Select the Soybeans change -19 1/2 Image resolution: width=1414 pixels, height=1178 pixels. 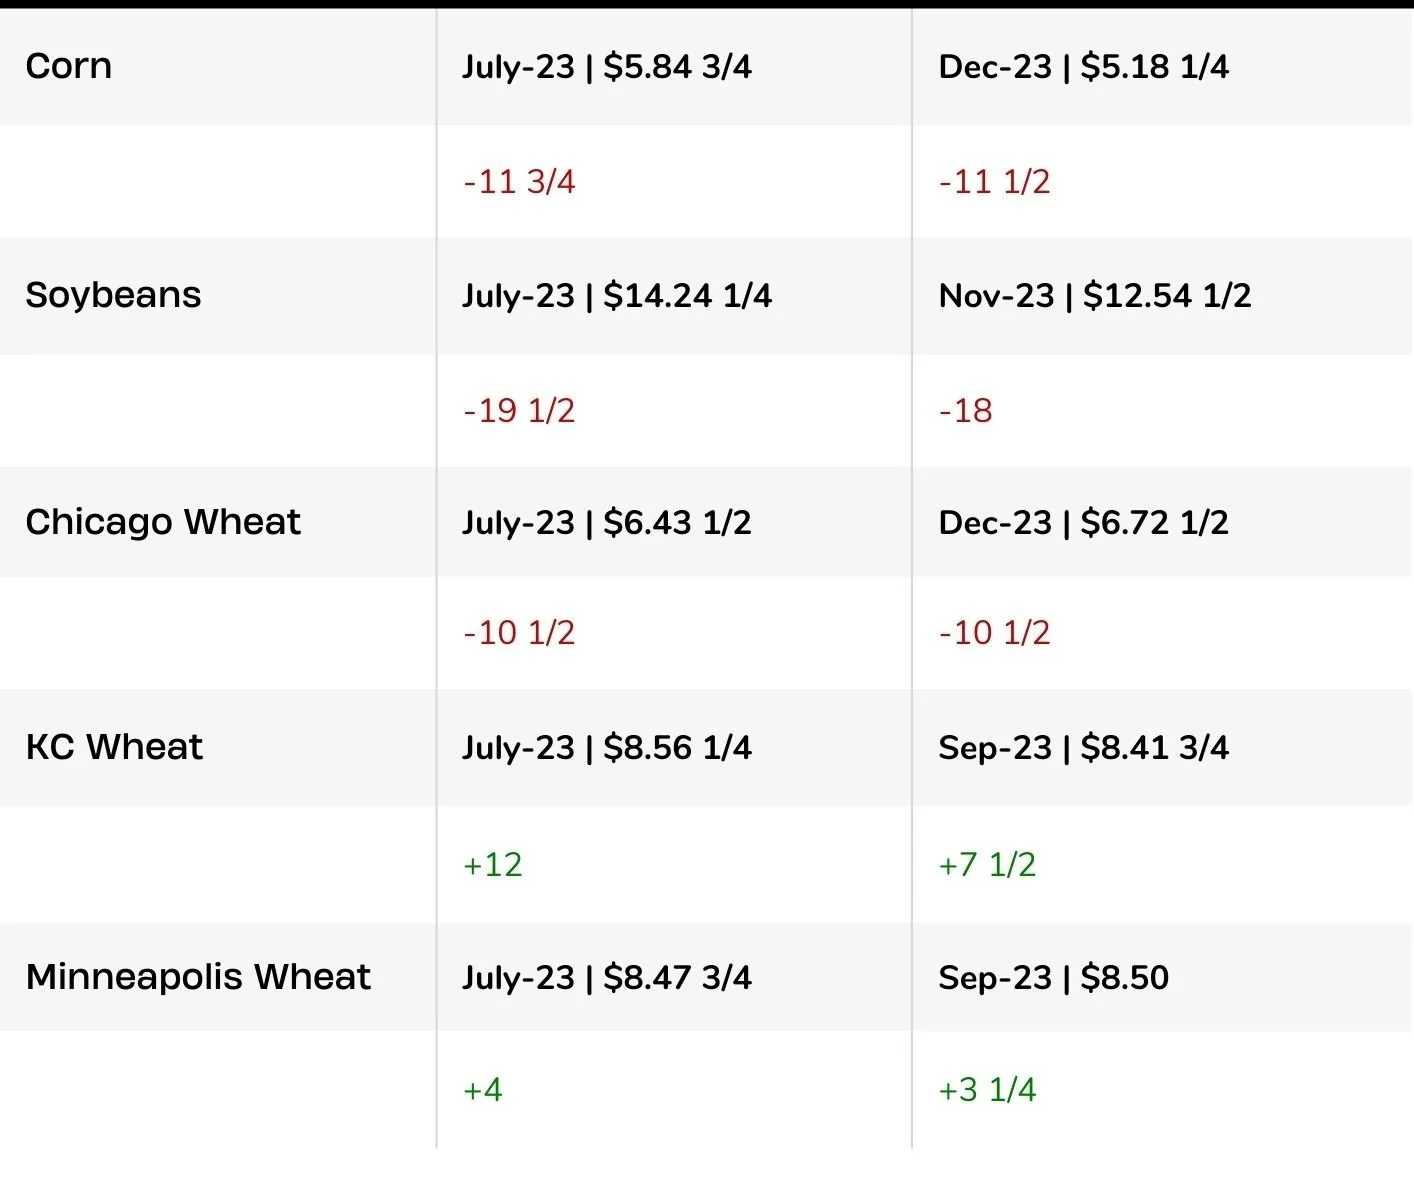click(x=519, y=411)
